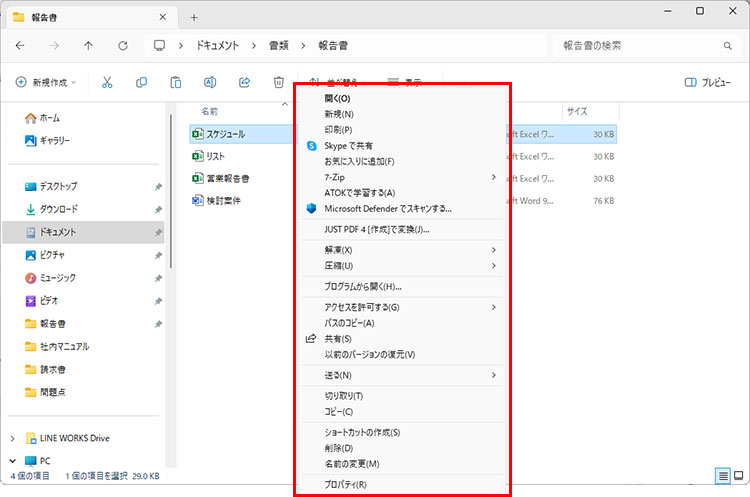Screen dimensions: 750x497
Task: Expand the 送る(N) submenu
Action: click(x=494, y=375)
